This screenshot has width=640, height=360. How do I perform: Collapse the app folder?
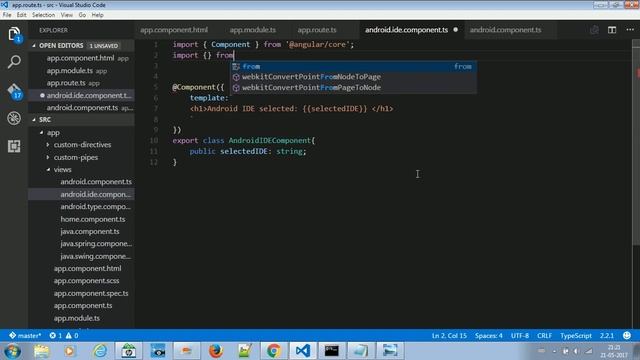pos(41,133)
